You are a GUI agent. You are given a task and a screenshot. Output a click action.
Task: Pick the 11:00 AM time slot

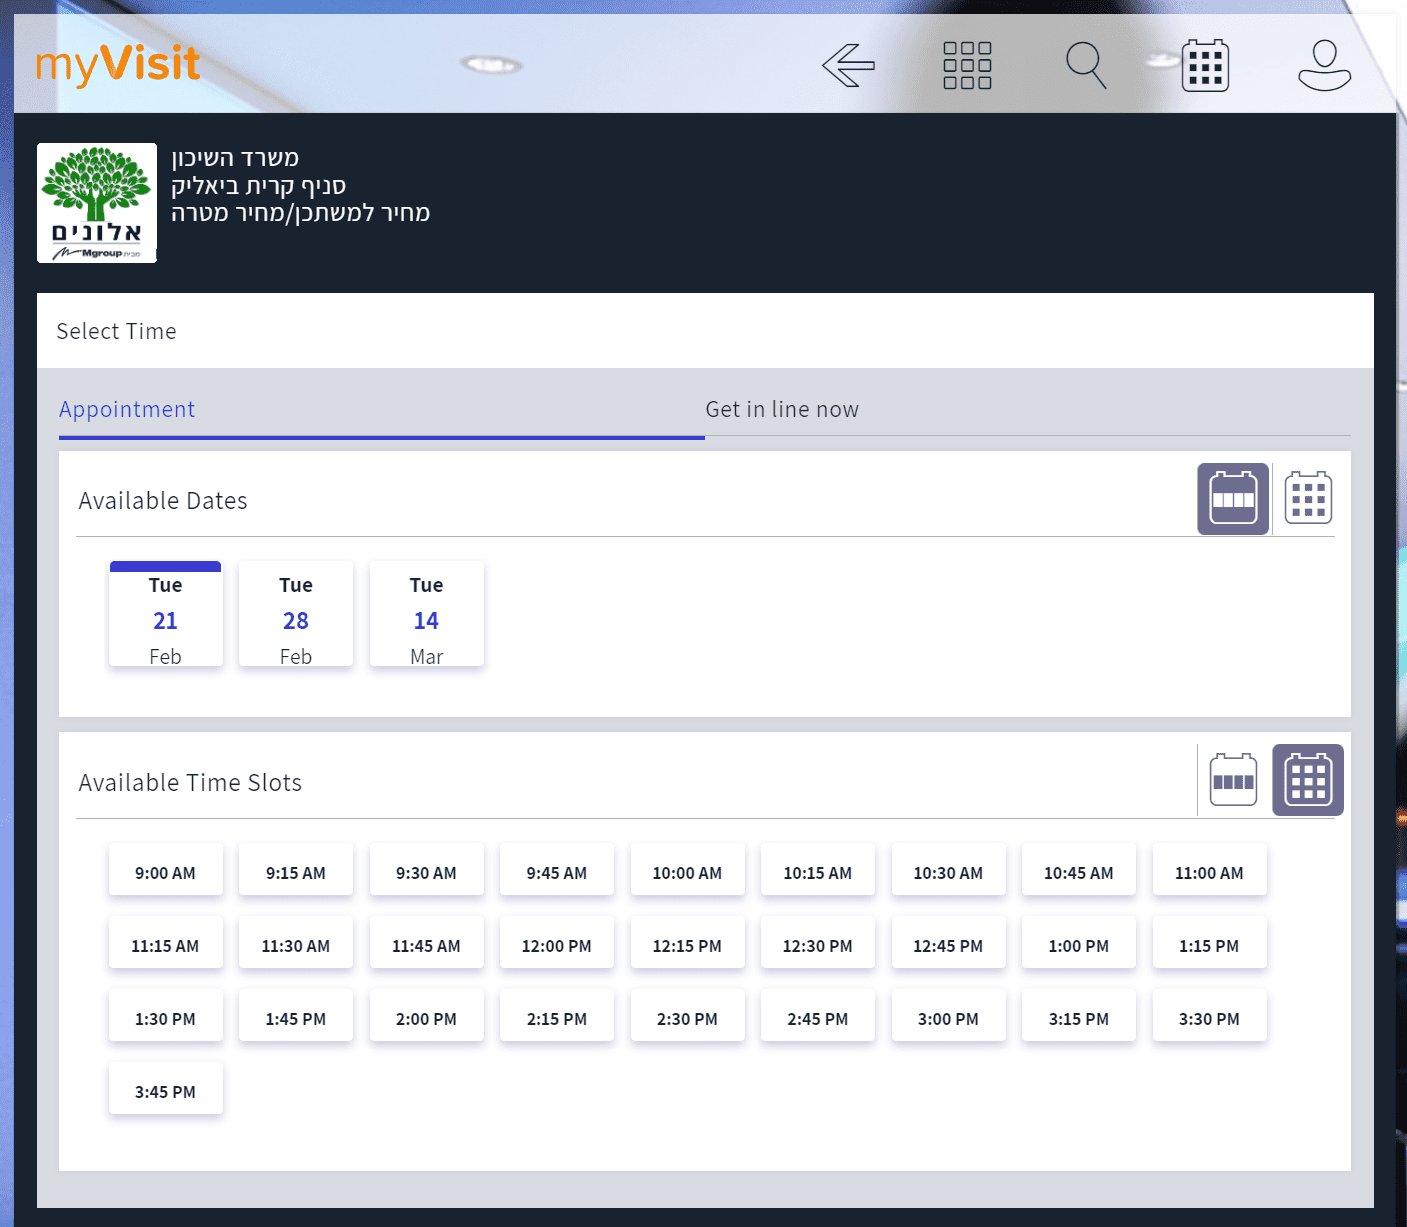click(1209, 872)
